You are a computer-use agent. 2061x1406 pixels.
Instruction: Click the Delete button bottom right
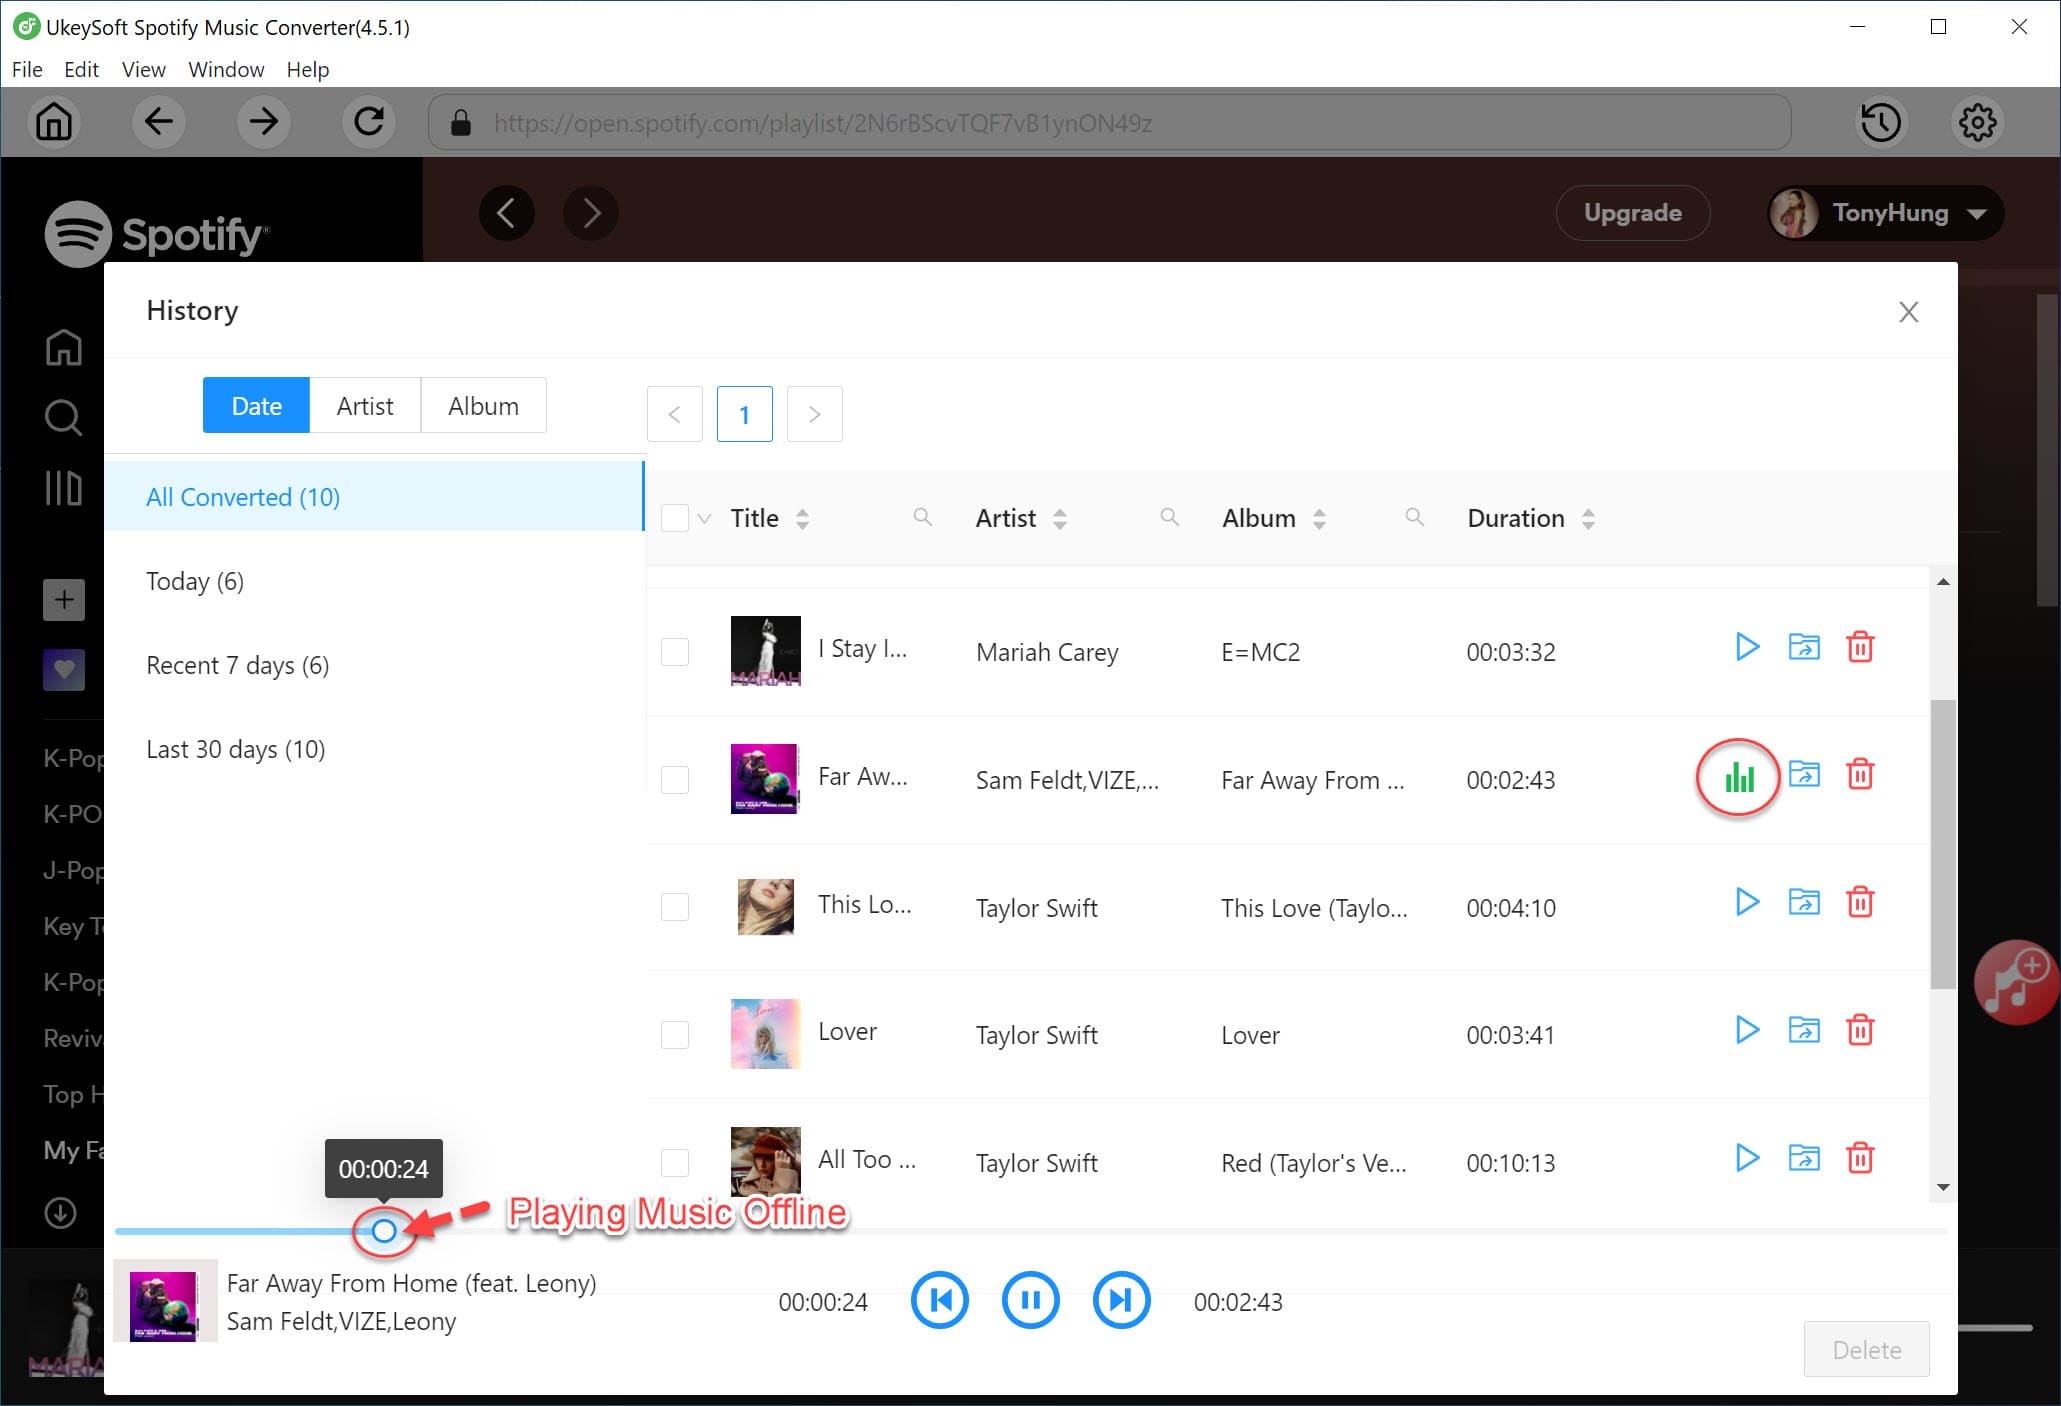pos(1868,1348)
